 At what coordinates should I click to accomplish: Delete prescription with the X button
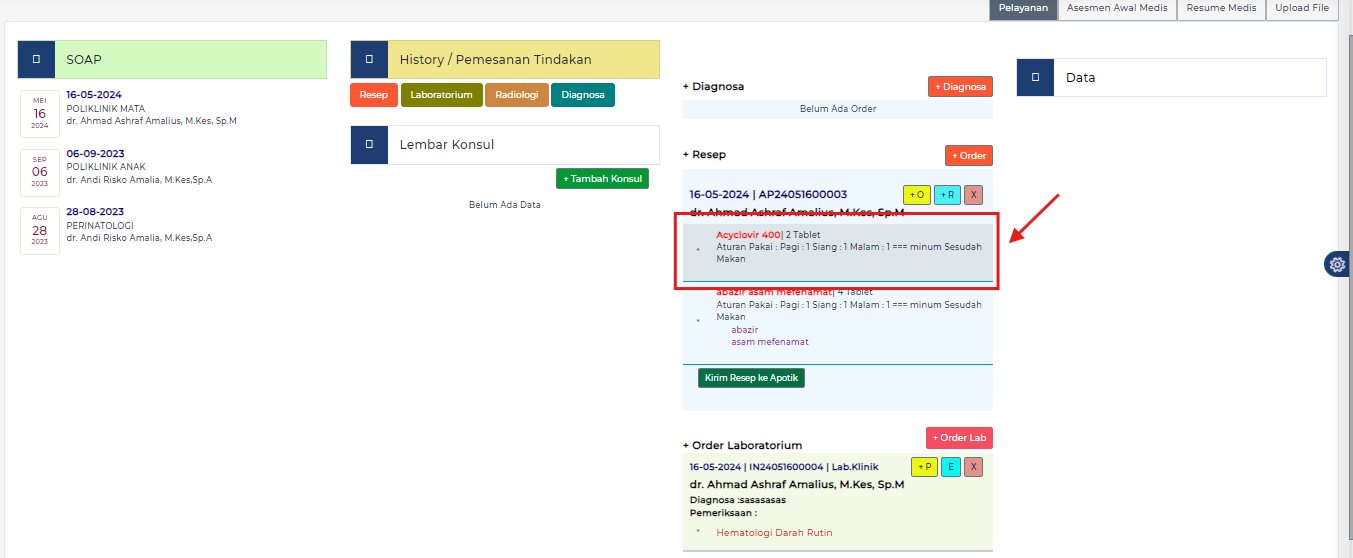coord(973,195)
